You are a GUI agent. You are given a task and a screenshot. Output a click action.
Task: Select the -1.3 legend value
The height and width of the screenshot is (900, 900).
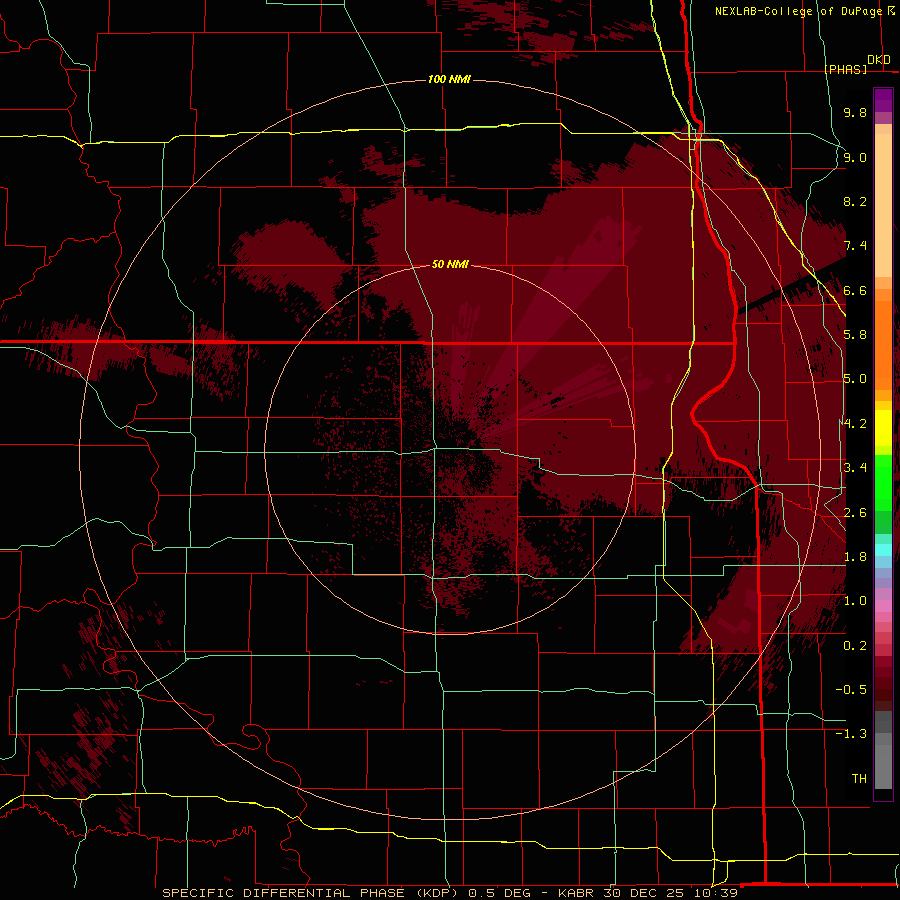point(851,734)
